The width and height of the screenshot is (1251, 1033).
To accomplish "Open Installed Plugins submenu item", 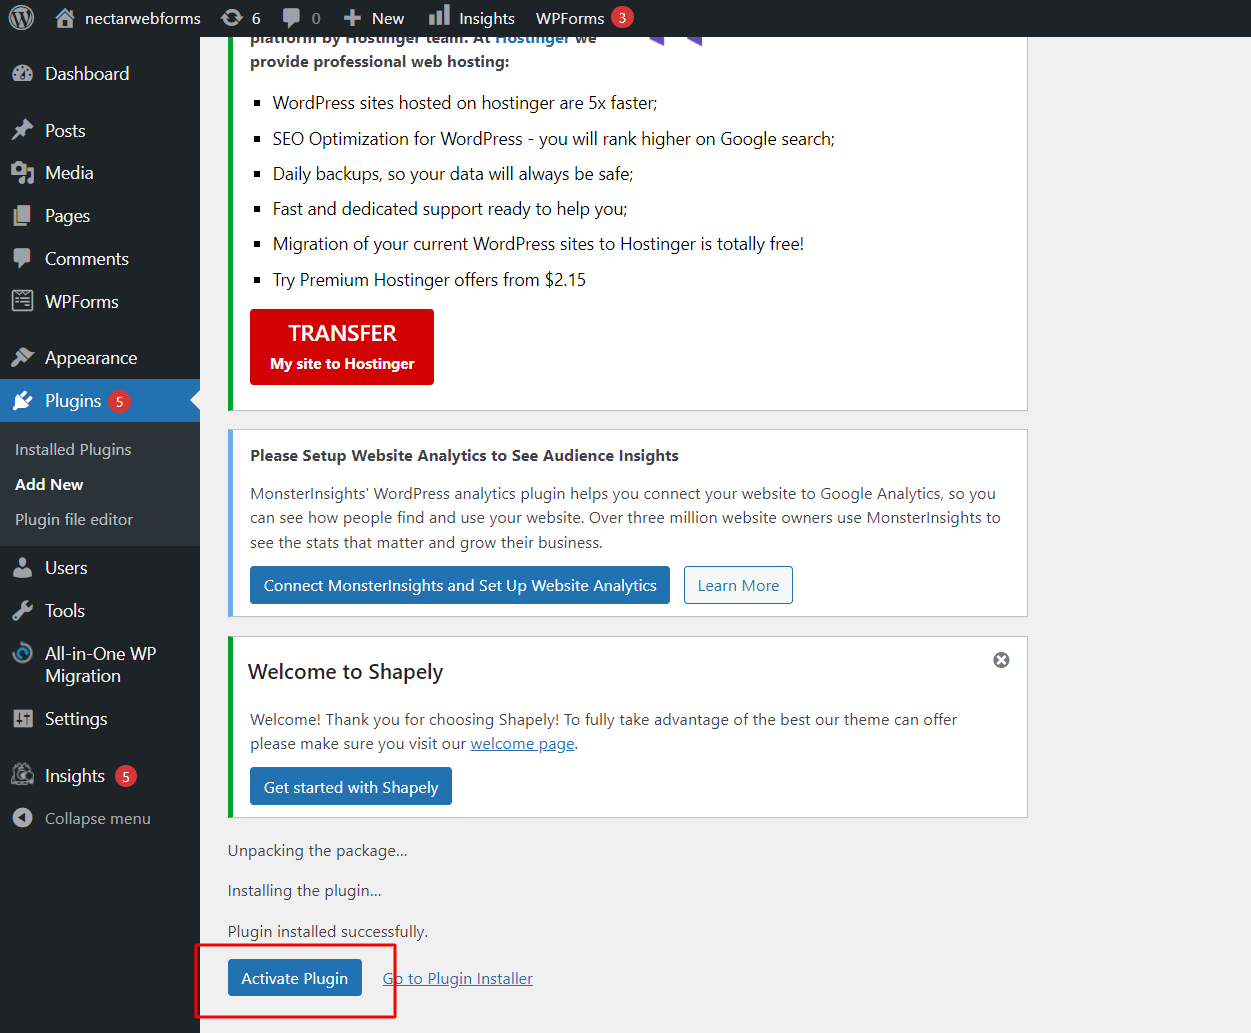I will tap(73, 450).
